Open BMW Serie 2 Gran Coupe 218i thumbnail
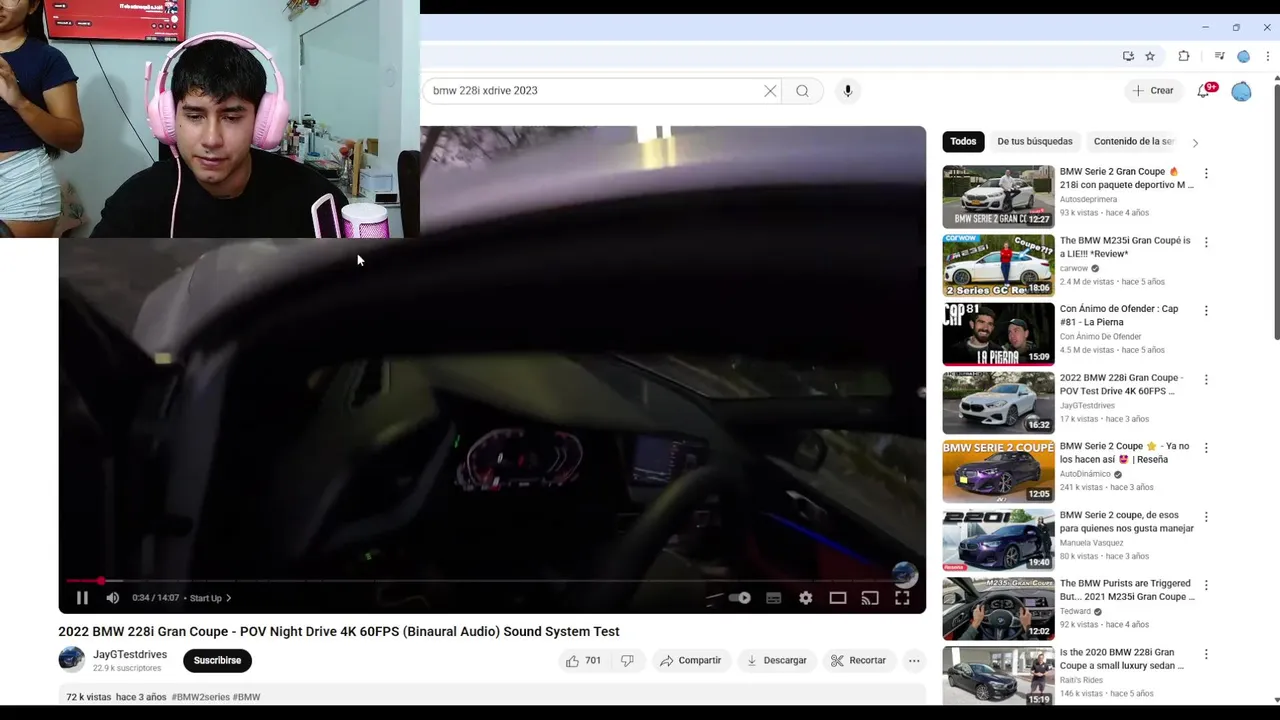 coord(998,196)
